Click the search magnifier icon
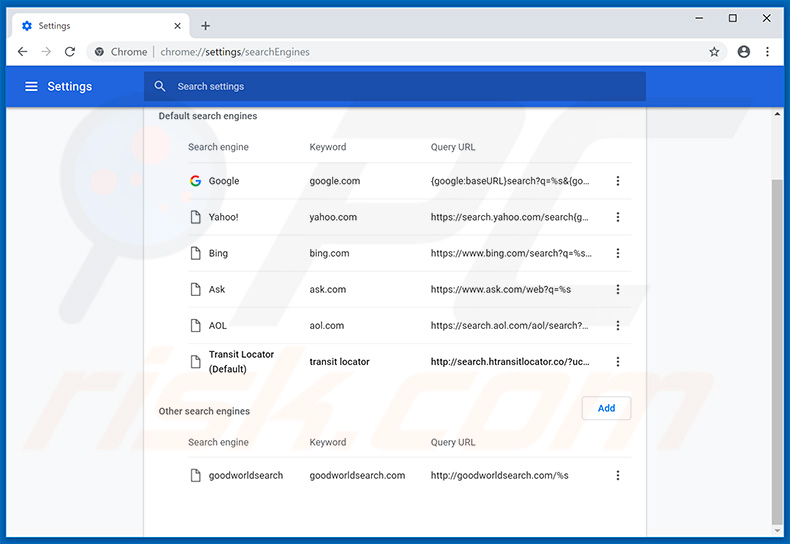 [160, 86]
